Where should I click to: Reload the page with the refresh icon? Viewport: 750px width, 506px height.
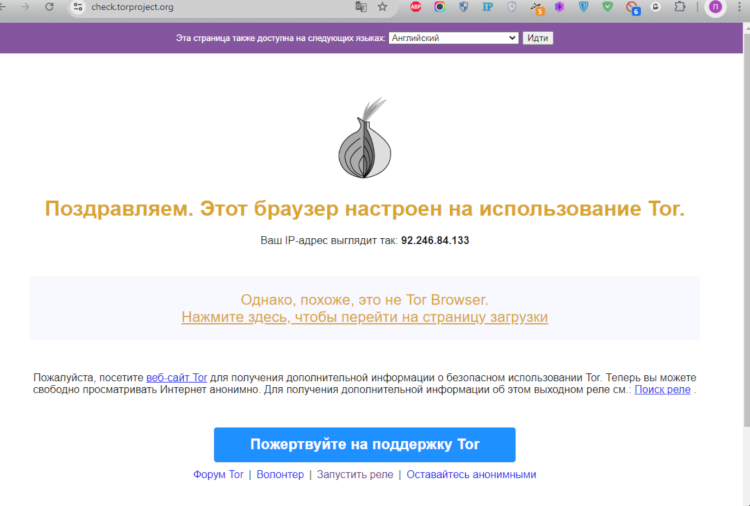click(x=49, y=7)
